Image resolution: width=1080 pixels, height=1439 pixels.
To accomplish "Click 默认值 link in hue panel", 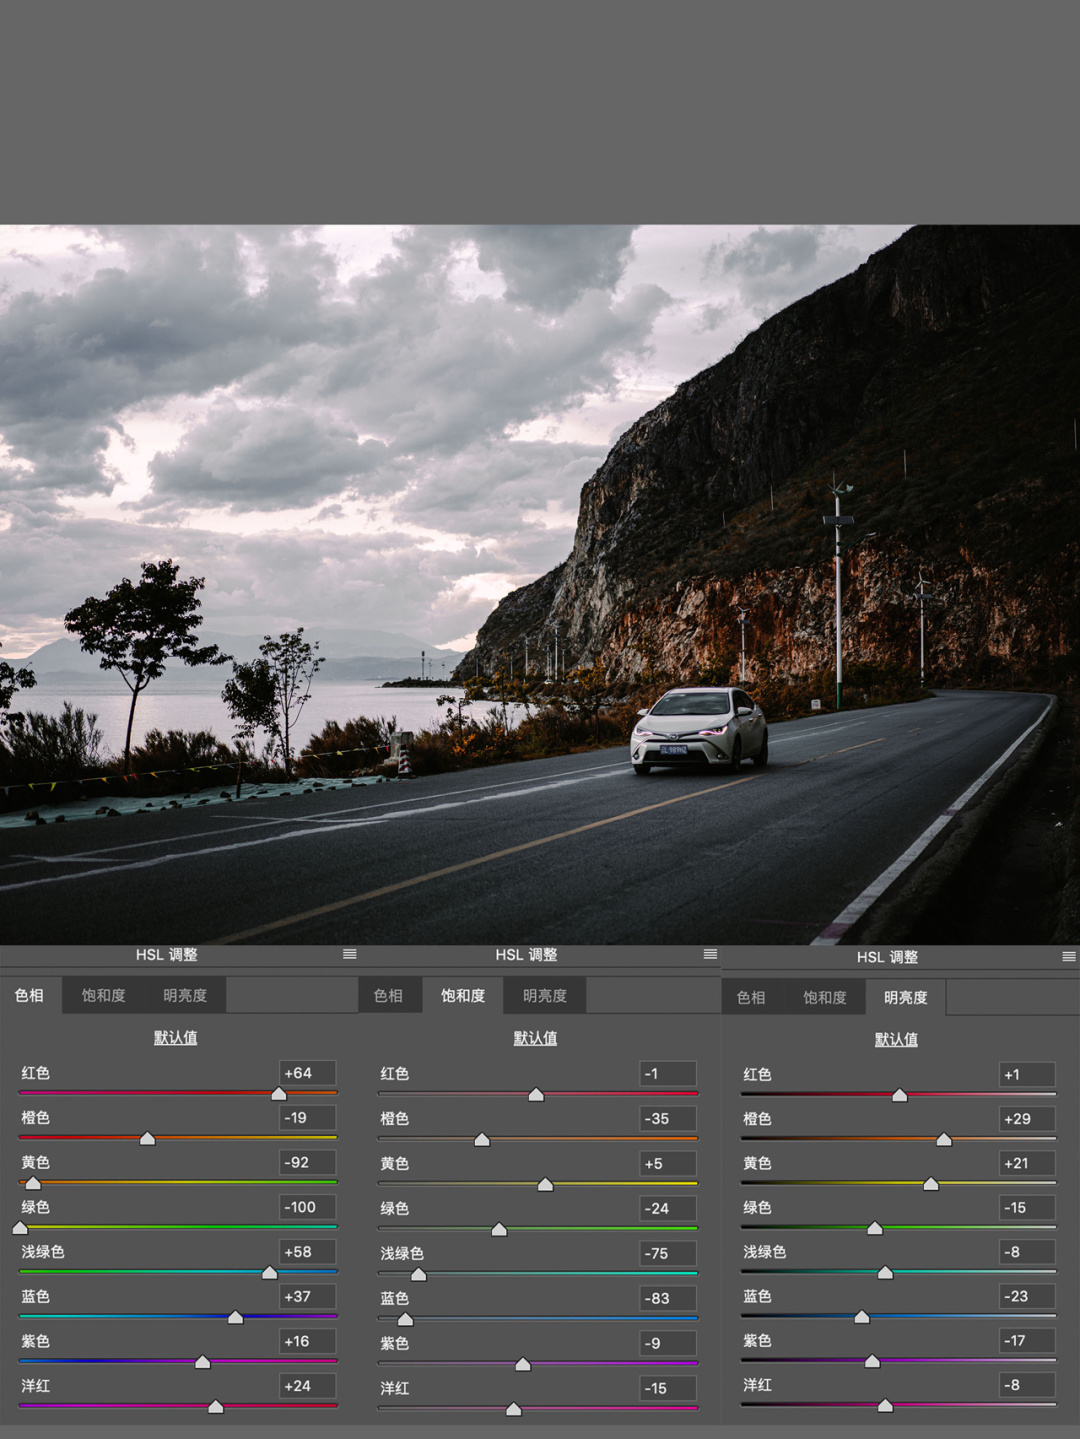I will tap(176, 1037).
